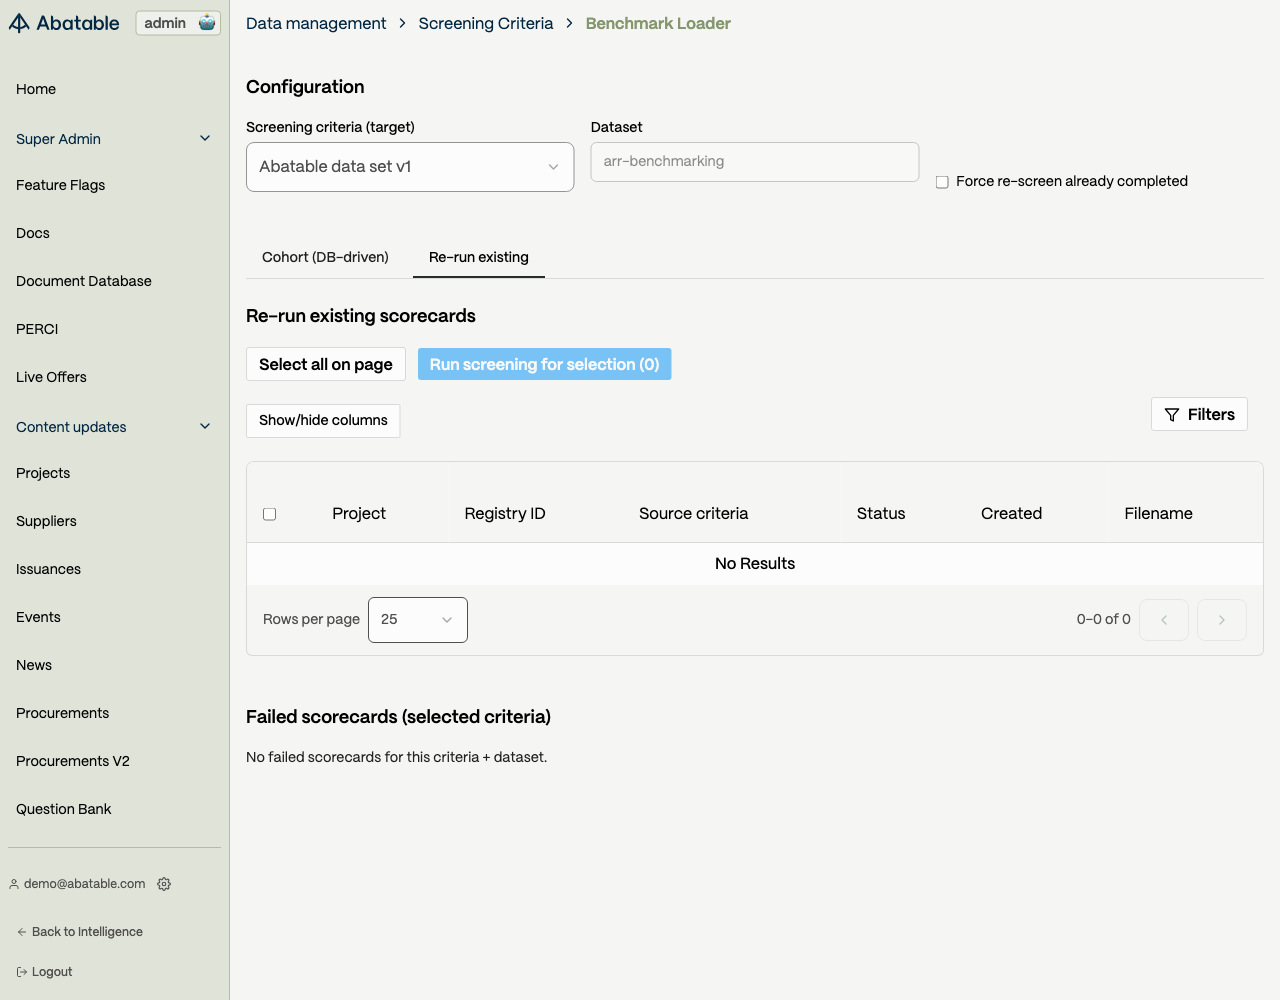Click the Logout icon
Screen dimensions: 1280x1000
pos(22,972)
